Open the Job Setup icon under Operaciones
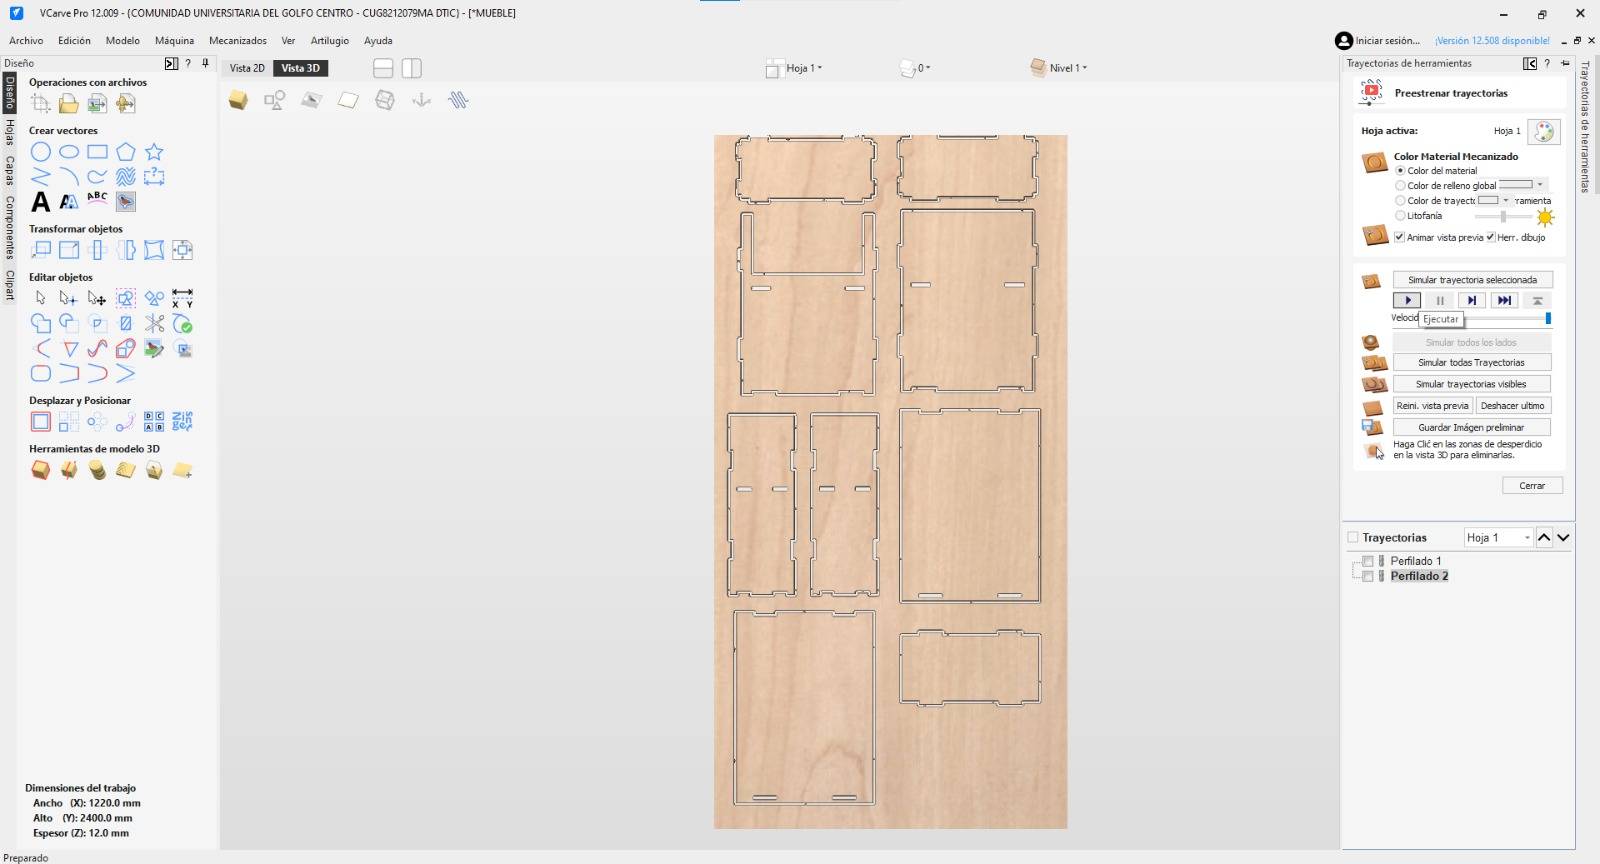The height and width of the screenshot is (864, 1600). point(40,103)
